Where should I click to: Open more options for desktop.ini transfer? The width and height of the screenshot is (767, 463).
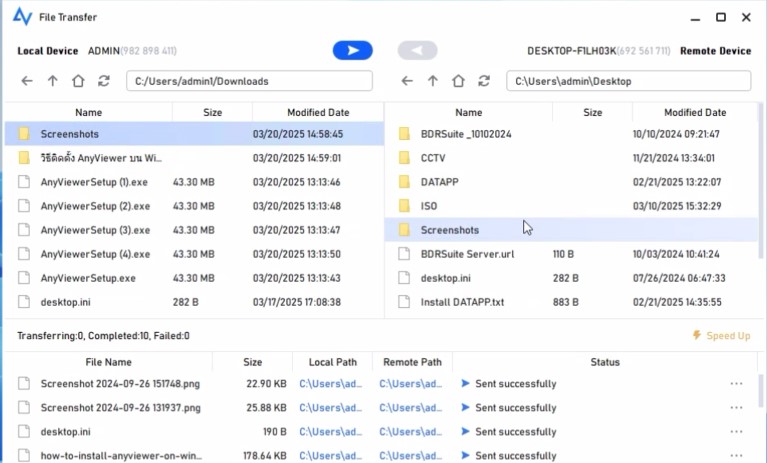736,432
